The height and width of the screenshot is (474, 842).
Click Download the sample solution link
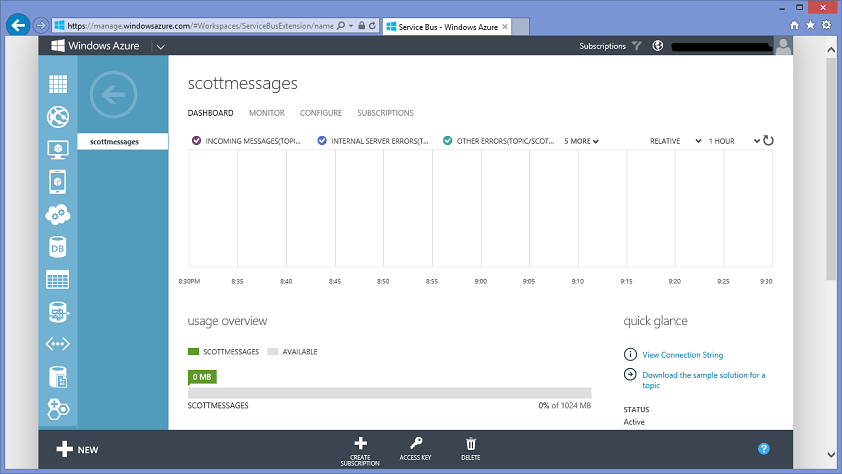(x=703, y=380)
